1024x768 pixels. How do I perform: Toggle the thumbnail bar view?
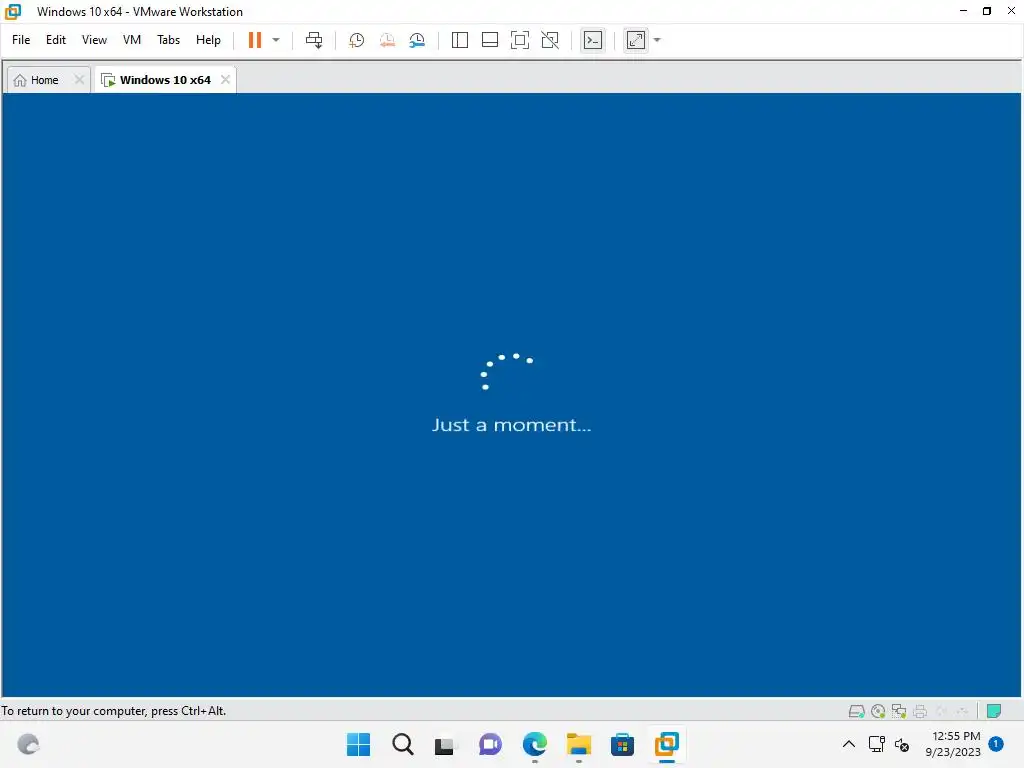[490, 40]
